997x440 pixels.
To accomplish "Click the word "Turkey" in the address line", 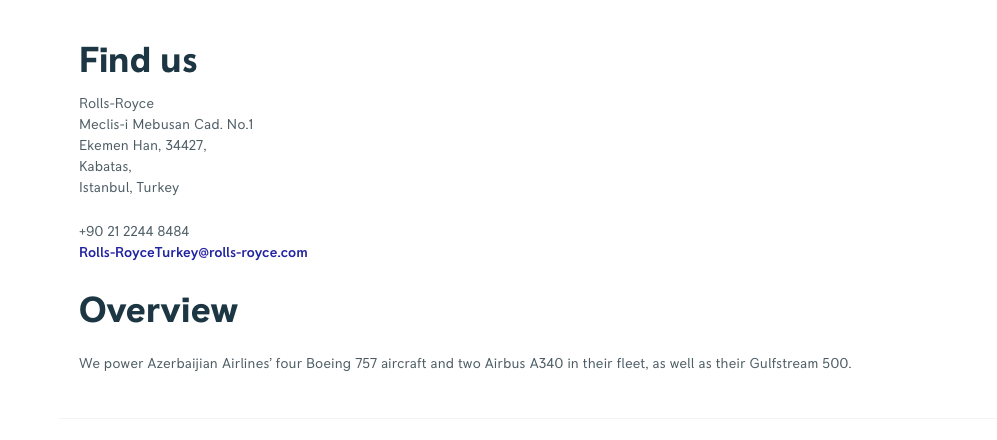I will coord(158,187).
